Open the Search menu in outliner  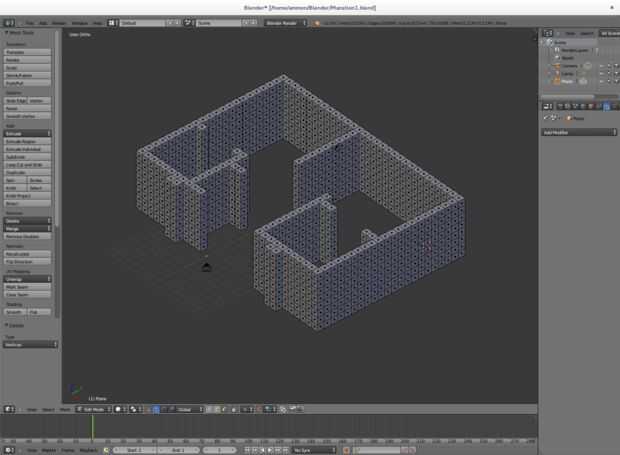[x=587, y=33]
